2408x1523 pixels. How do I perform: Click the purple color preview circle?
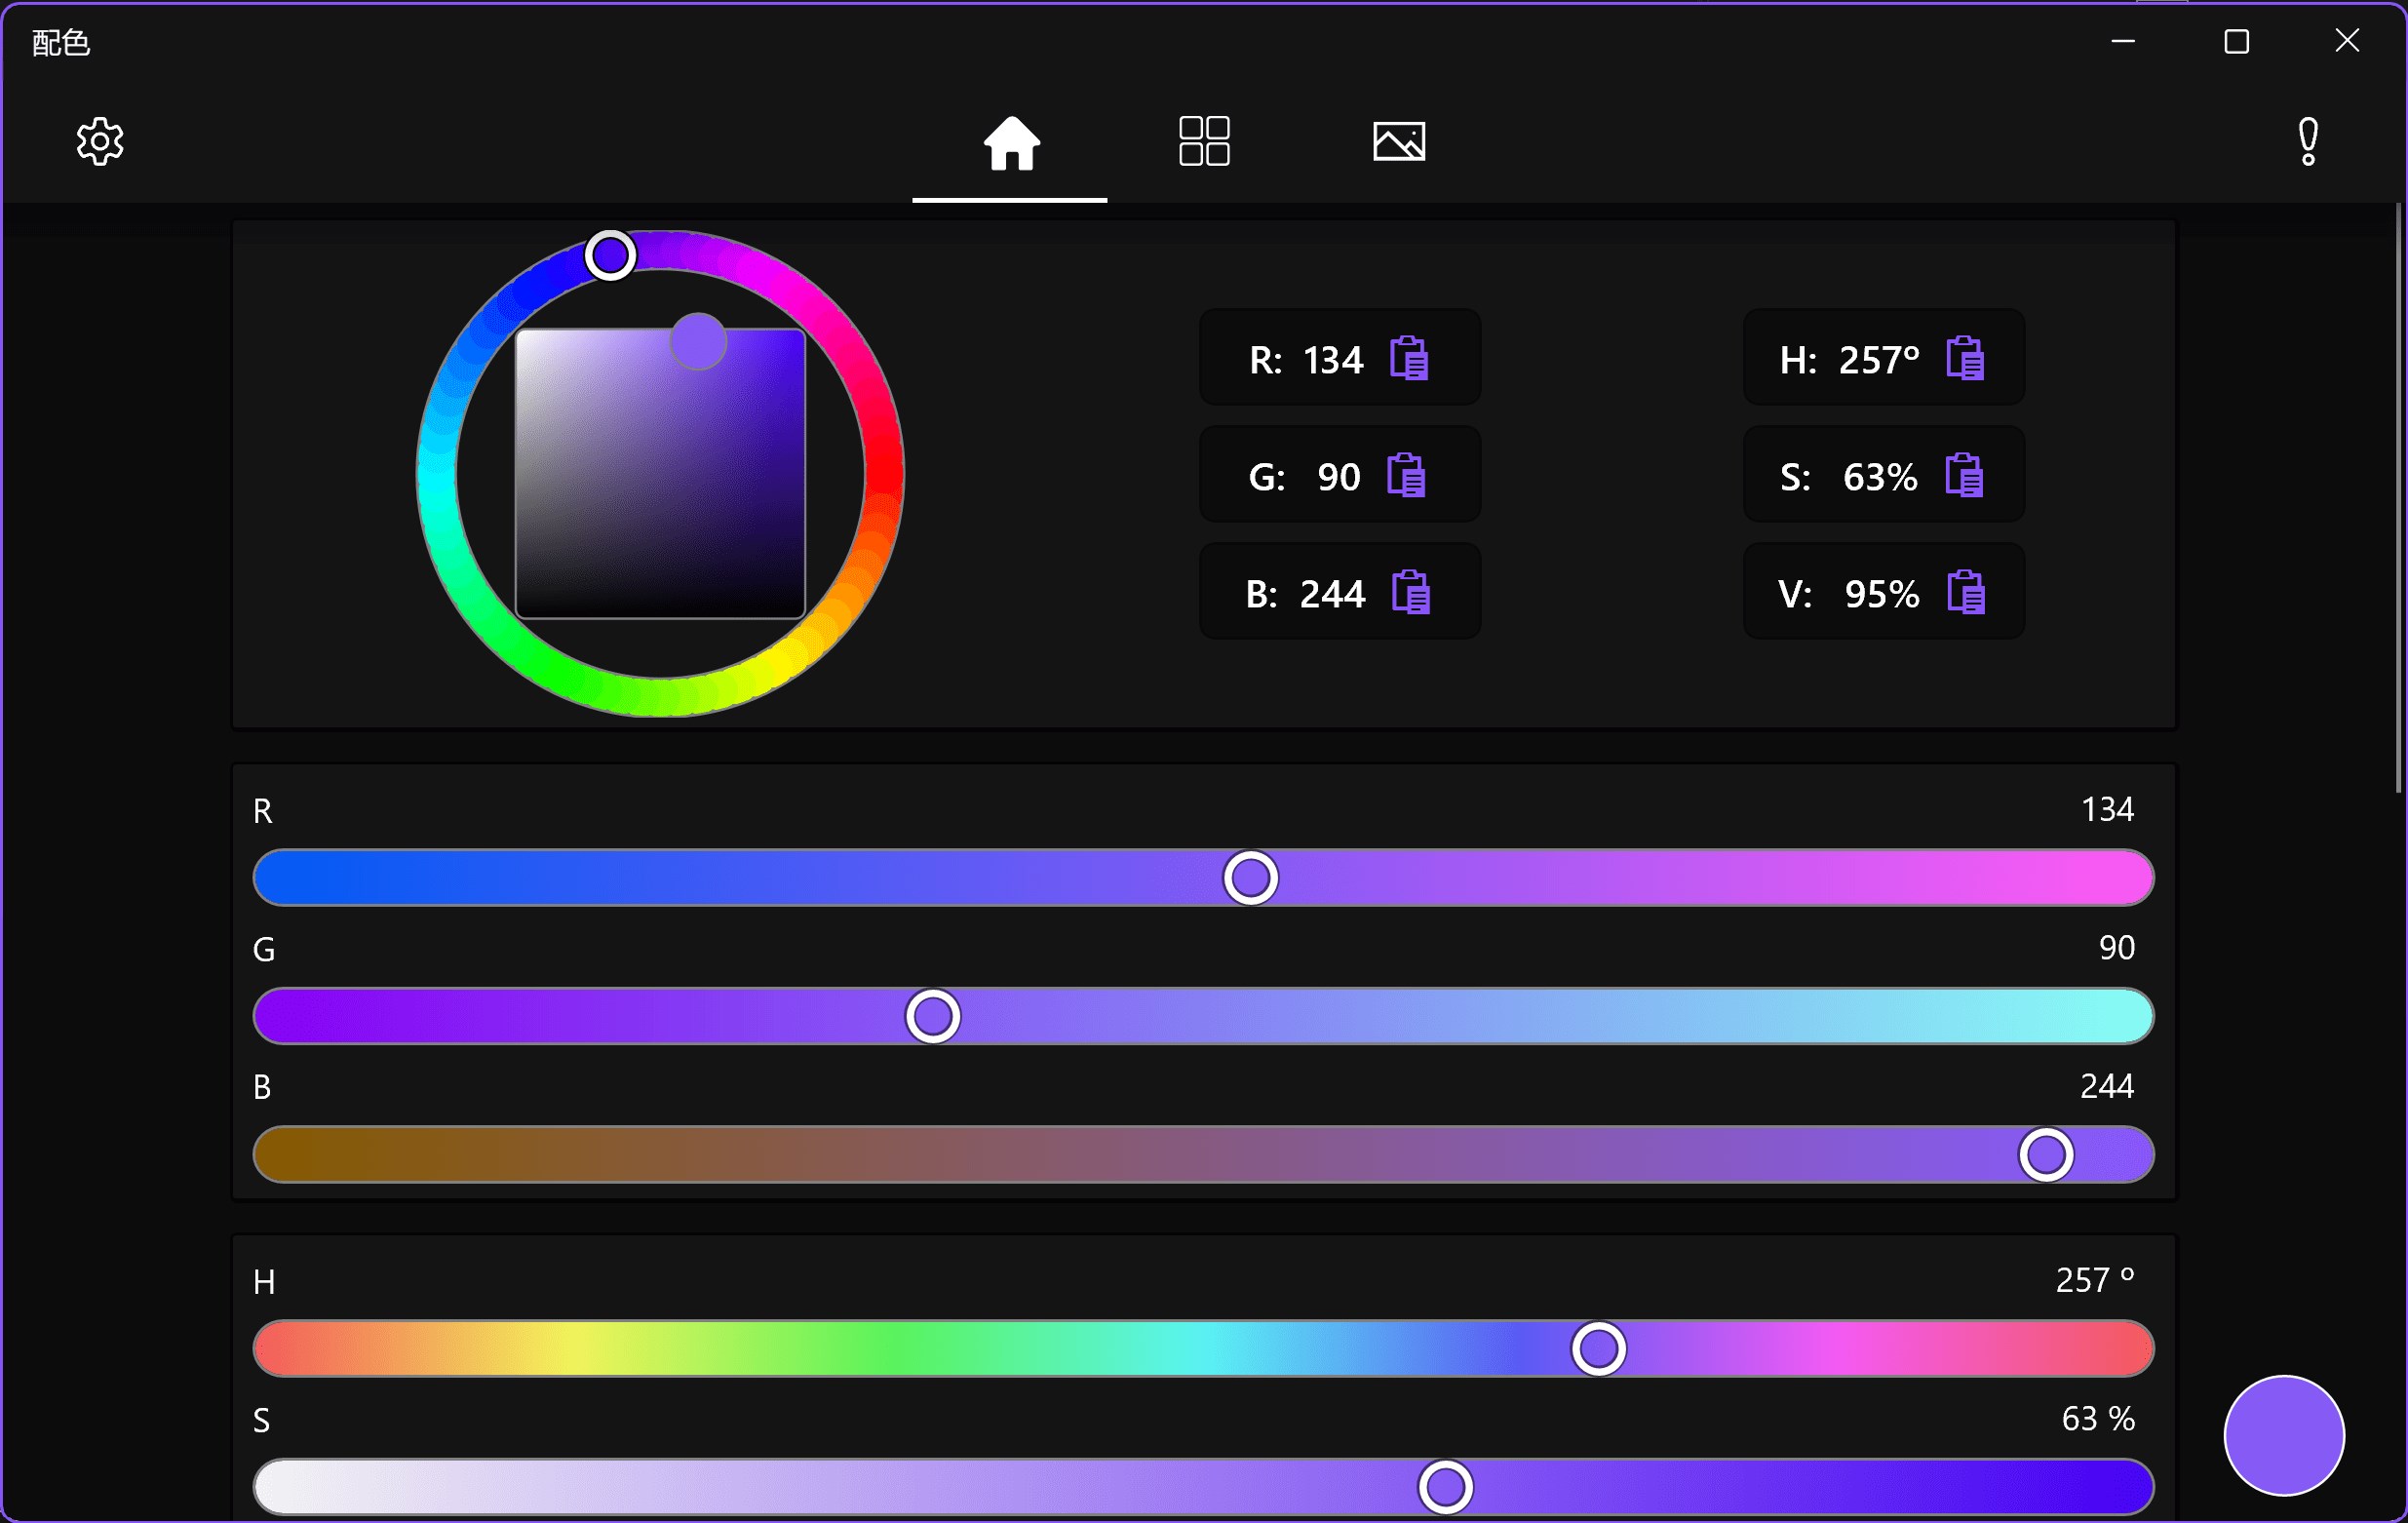[2283, 1435]
